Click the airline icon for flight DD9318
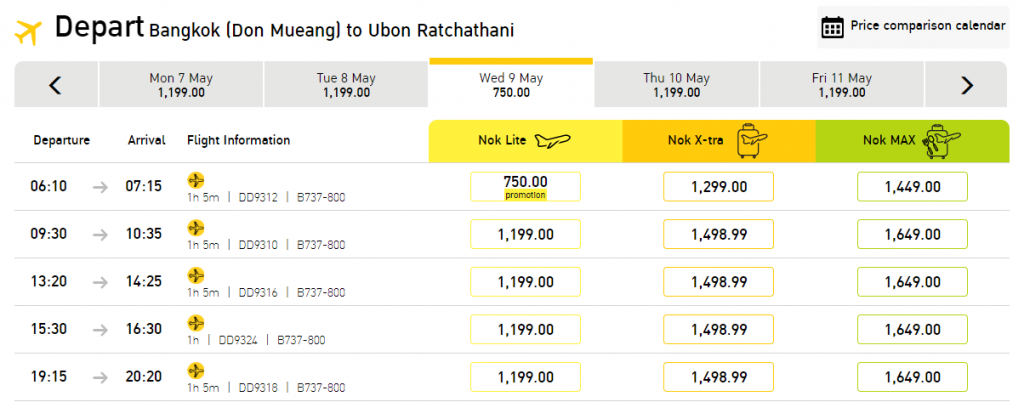The height and width of the screenshot is (419, 1024). pos(195,371)
